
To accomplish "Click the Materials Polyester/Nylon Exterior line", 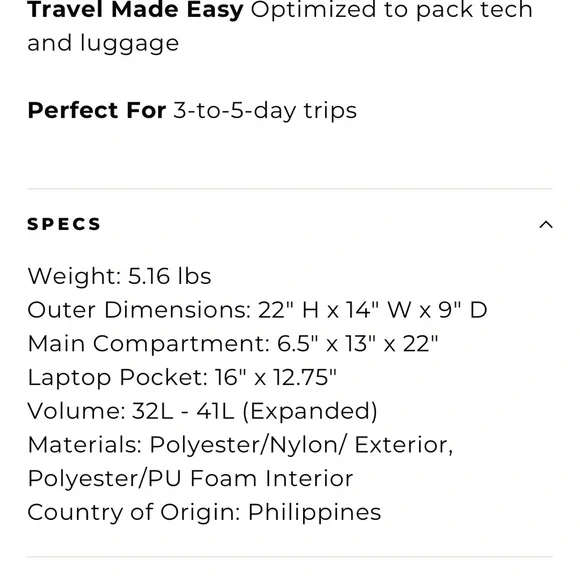I will click(x=240, y=445).
